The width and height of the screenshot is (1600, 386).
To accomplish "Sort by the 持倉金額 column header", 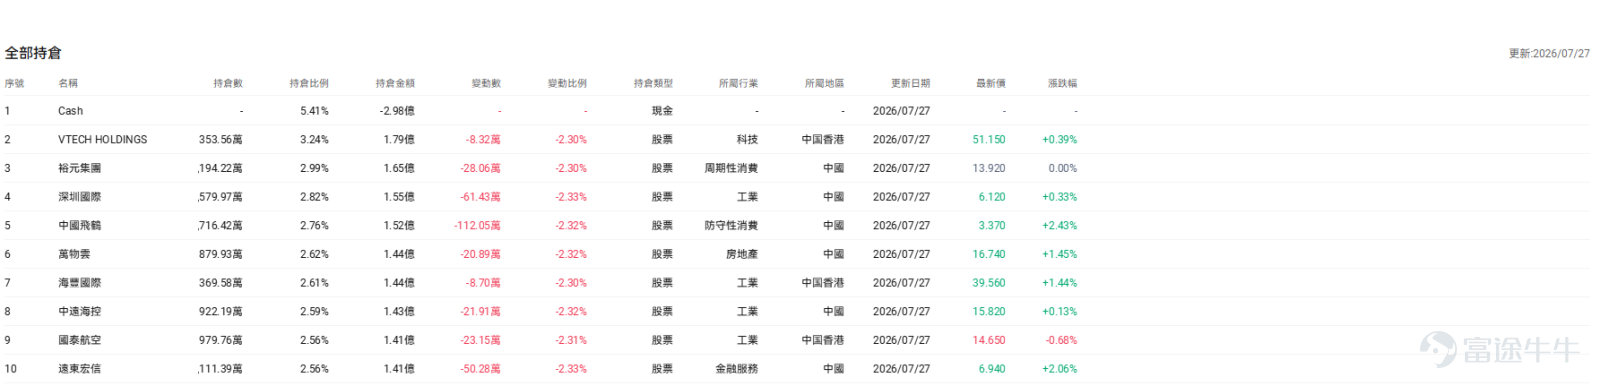I will [395, 83].
